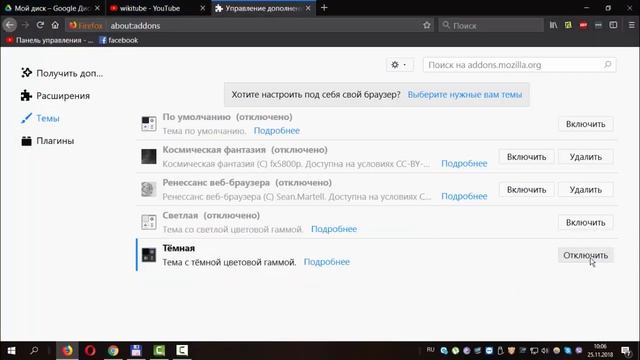
Task: Select Темы category in the sidebar
Action: click(40, 118)
